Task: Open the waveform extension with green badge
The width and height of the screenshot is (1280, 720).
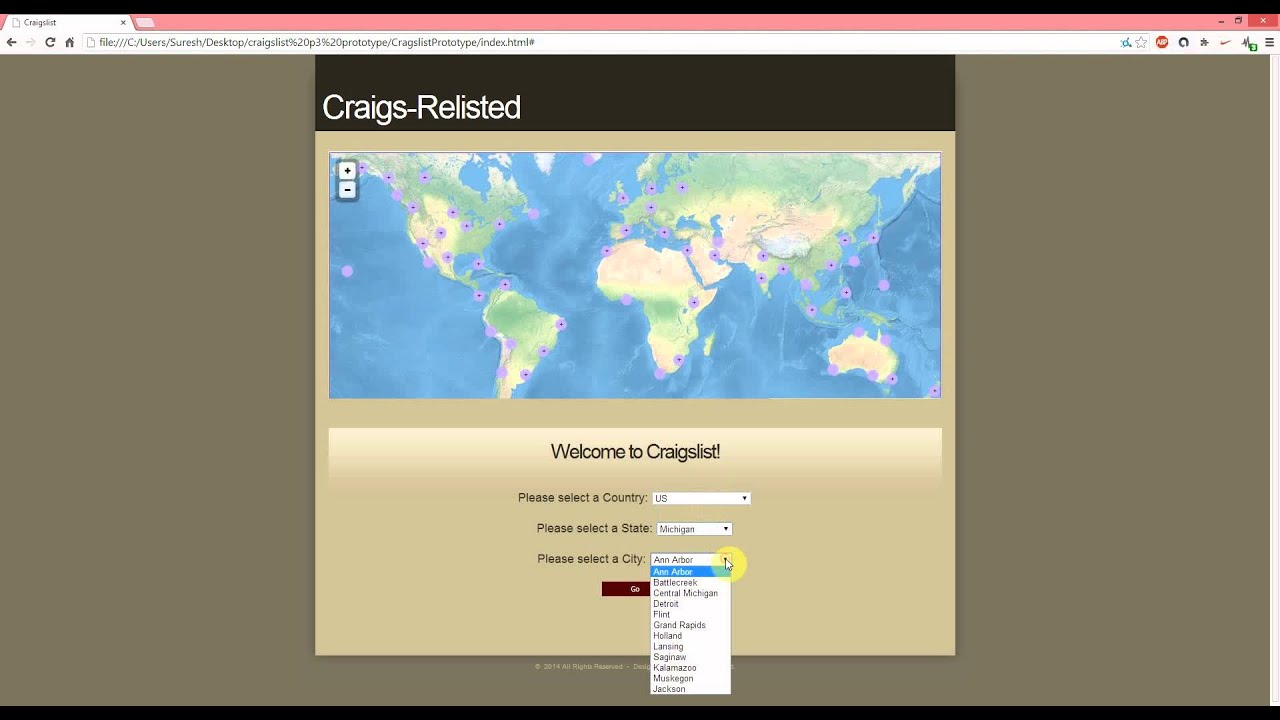Action: coord(1248,43)
